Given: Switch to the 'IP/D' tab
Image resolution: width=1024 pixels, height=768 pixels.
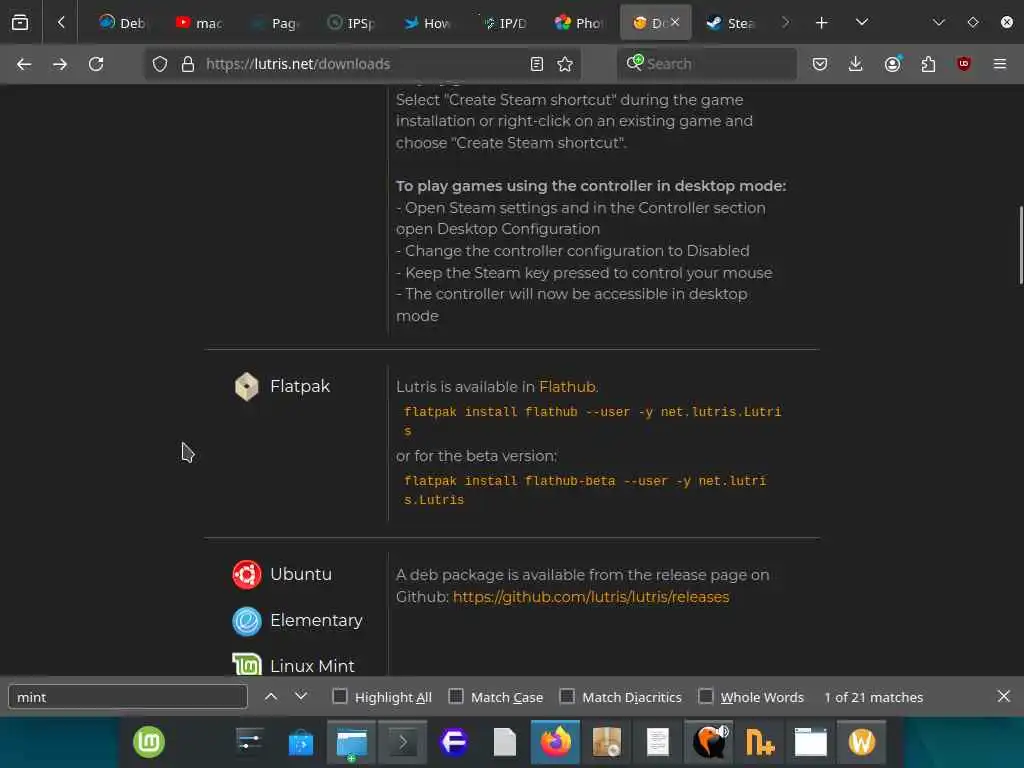Looking at the screenshot, I should [504, 23].
